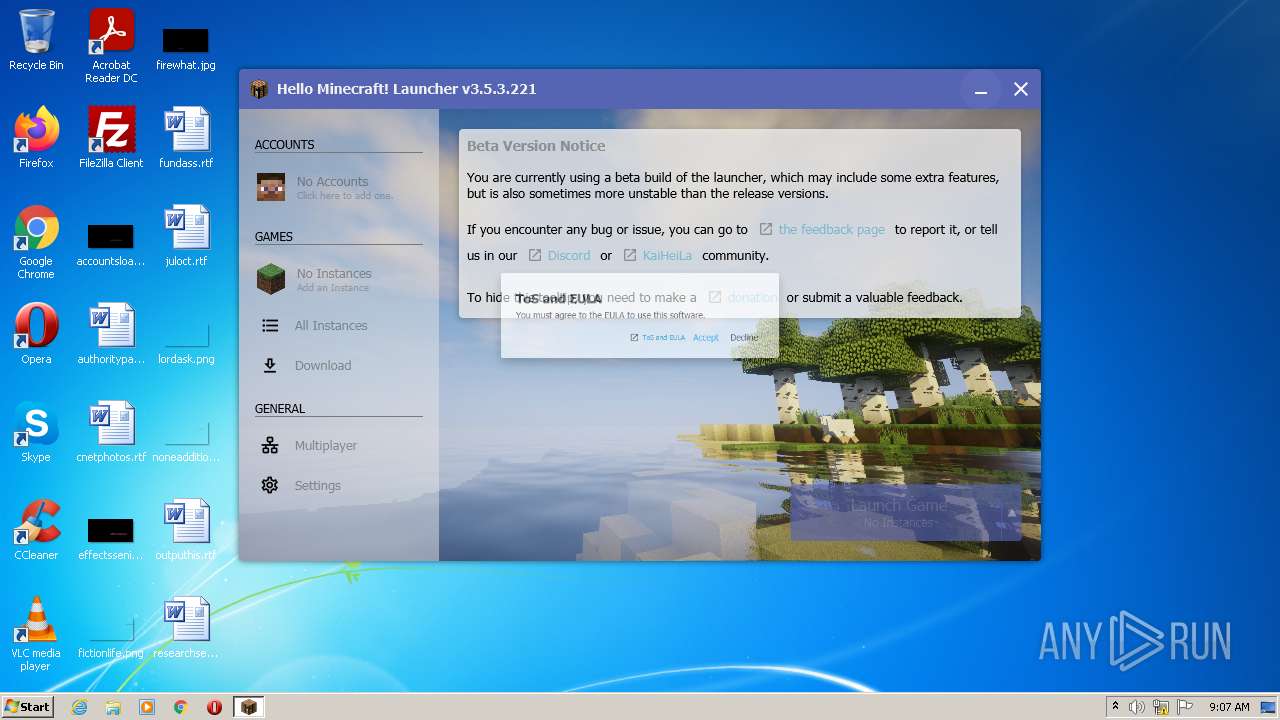1280x720 pixels.
Task: Click the Settings gear icon
Action: (270, 485)
